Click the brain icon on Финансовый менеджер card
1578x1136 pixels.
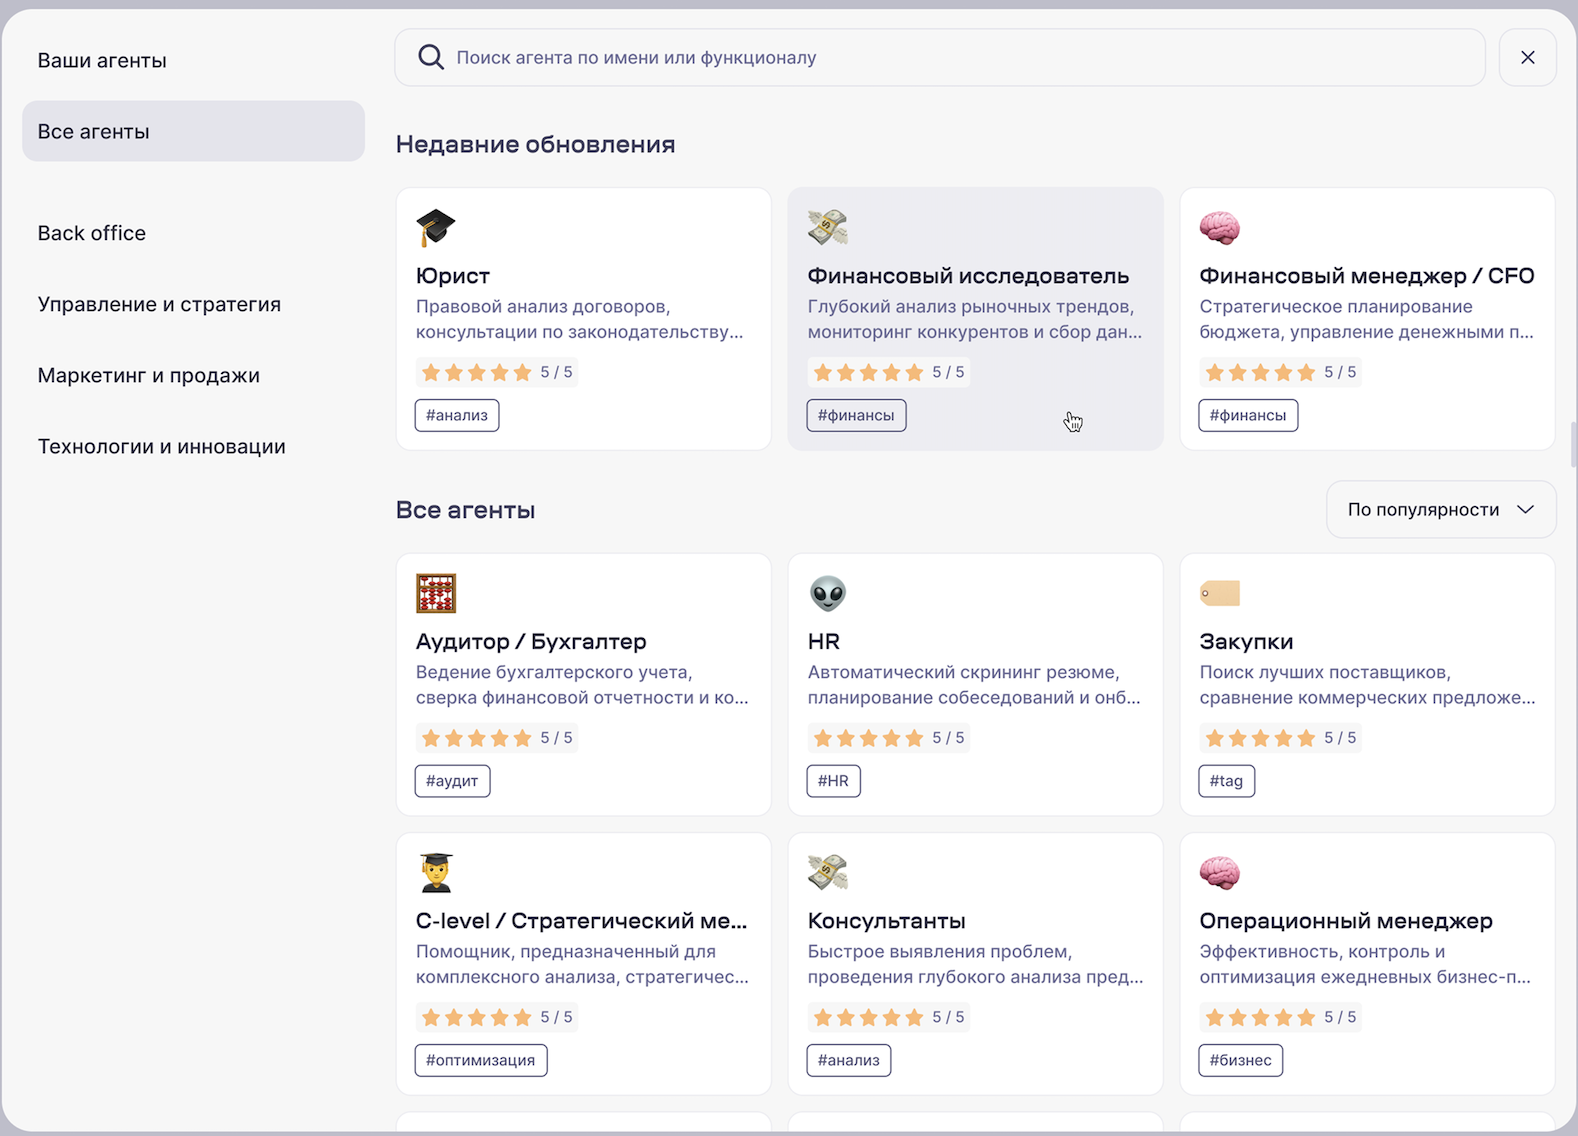tap(1219, 228)
